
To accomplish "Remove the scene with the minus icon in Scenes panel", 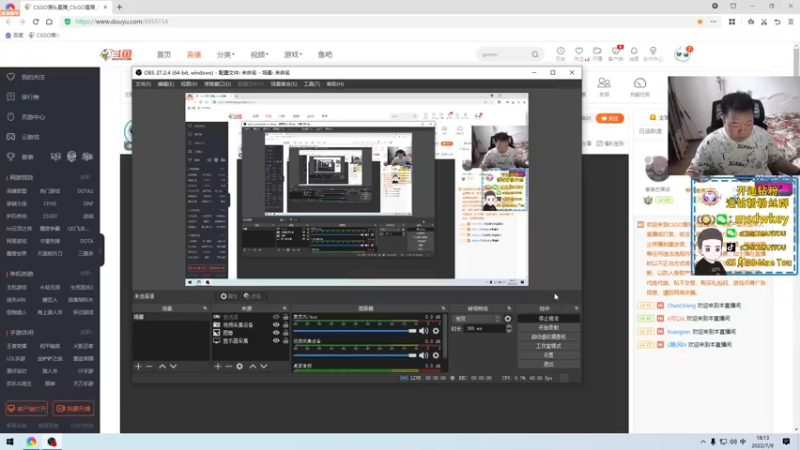I will [149, 366].
